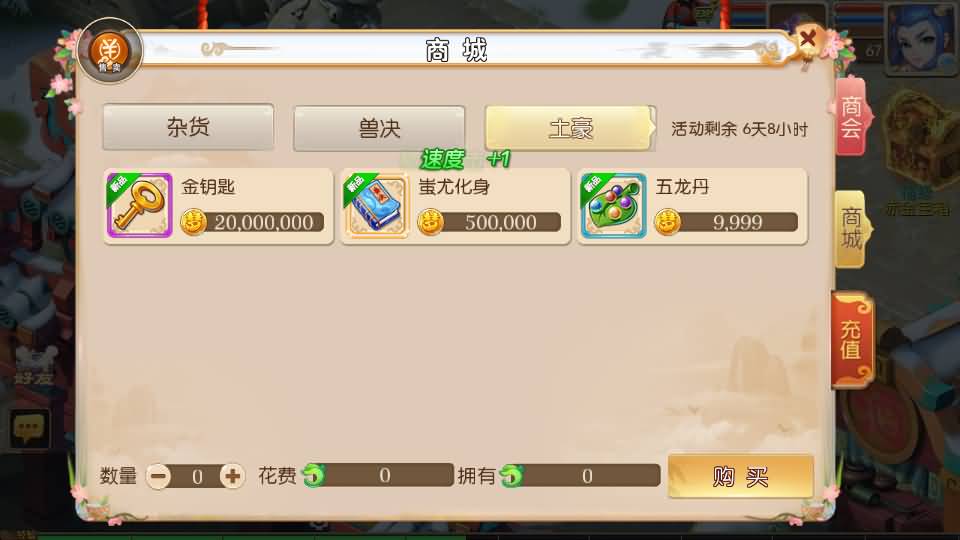
Task: Select the 蚩尤化身 blue book icon
Action: (x=377, y=205)
